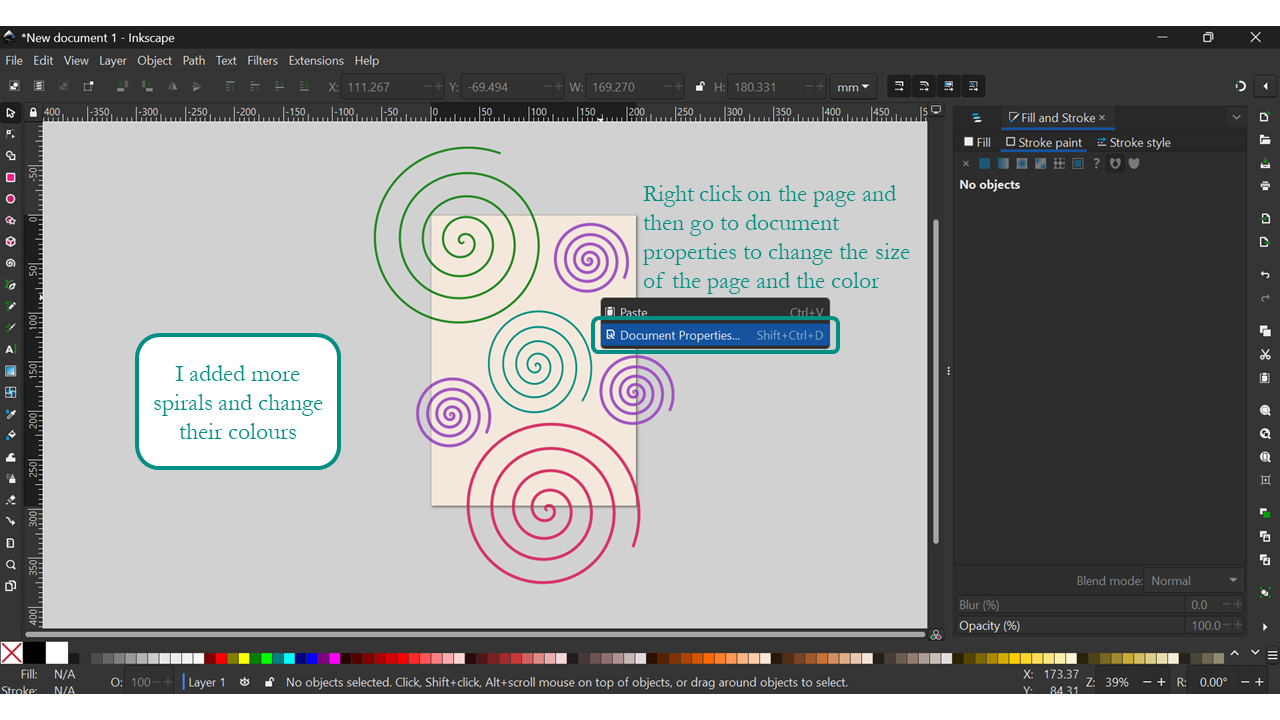
Task: Rotate selection 90° clockwise icon
Action: (147, 87)
